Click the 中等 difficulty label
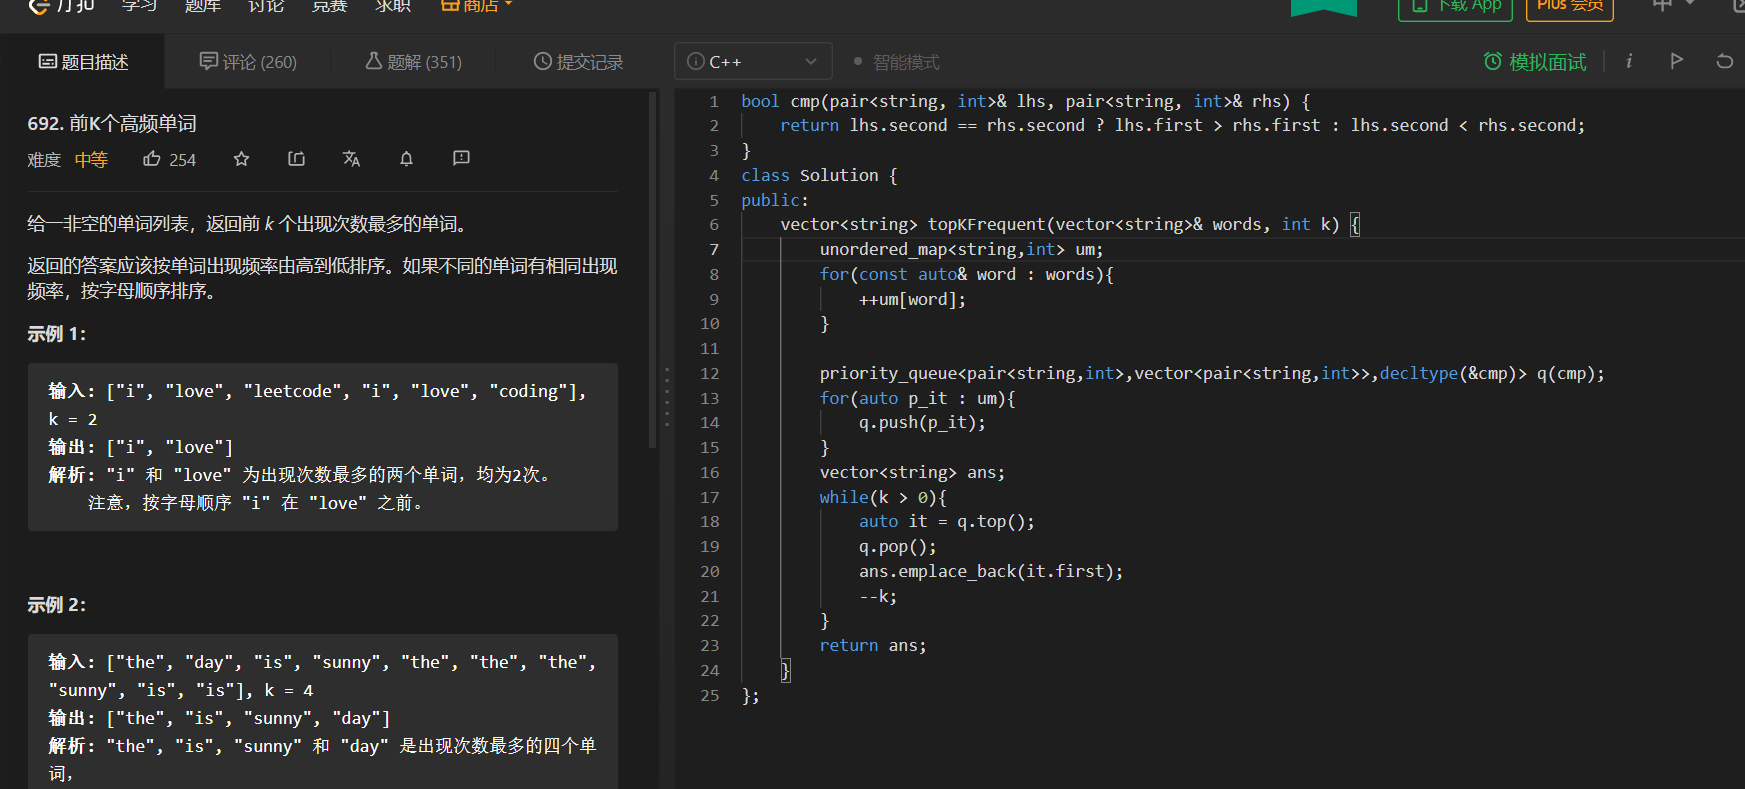This screenshot has height=789, width=1745. tap(91, 159)
